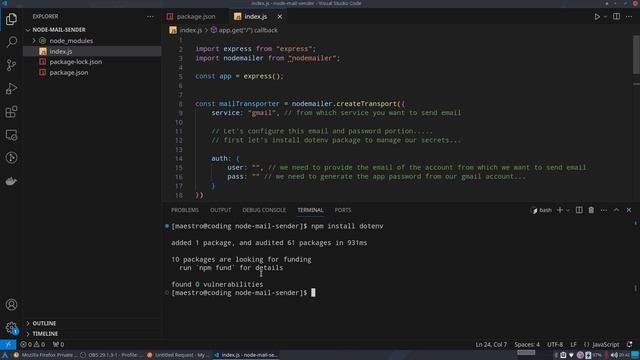The image size is (640, 360).
Task: Switch to Mozilla Firefox in taskbar
Action: (x=45, y=355)
